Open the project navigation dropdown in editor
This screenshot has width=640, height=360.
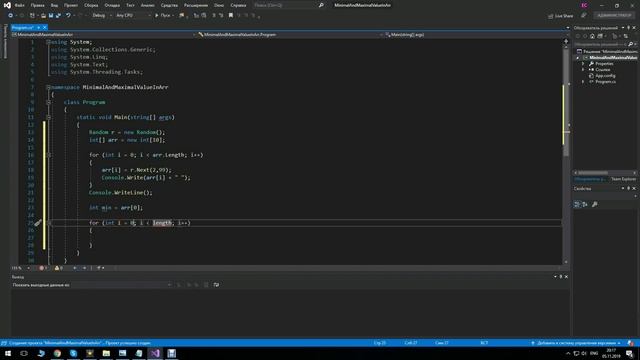click(x=104, y=35)
